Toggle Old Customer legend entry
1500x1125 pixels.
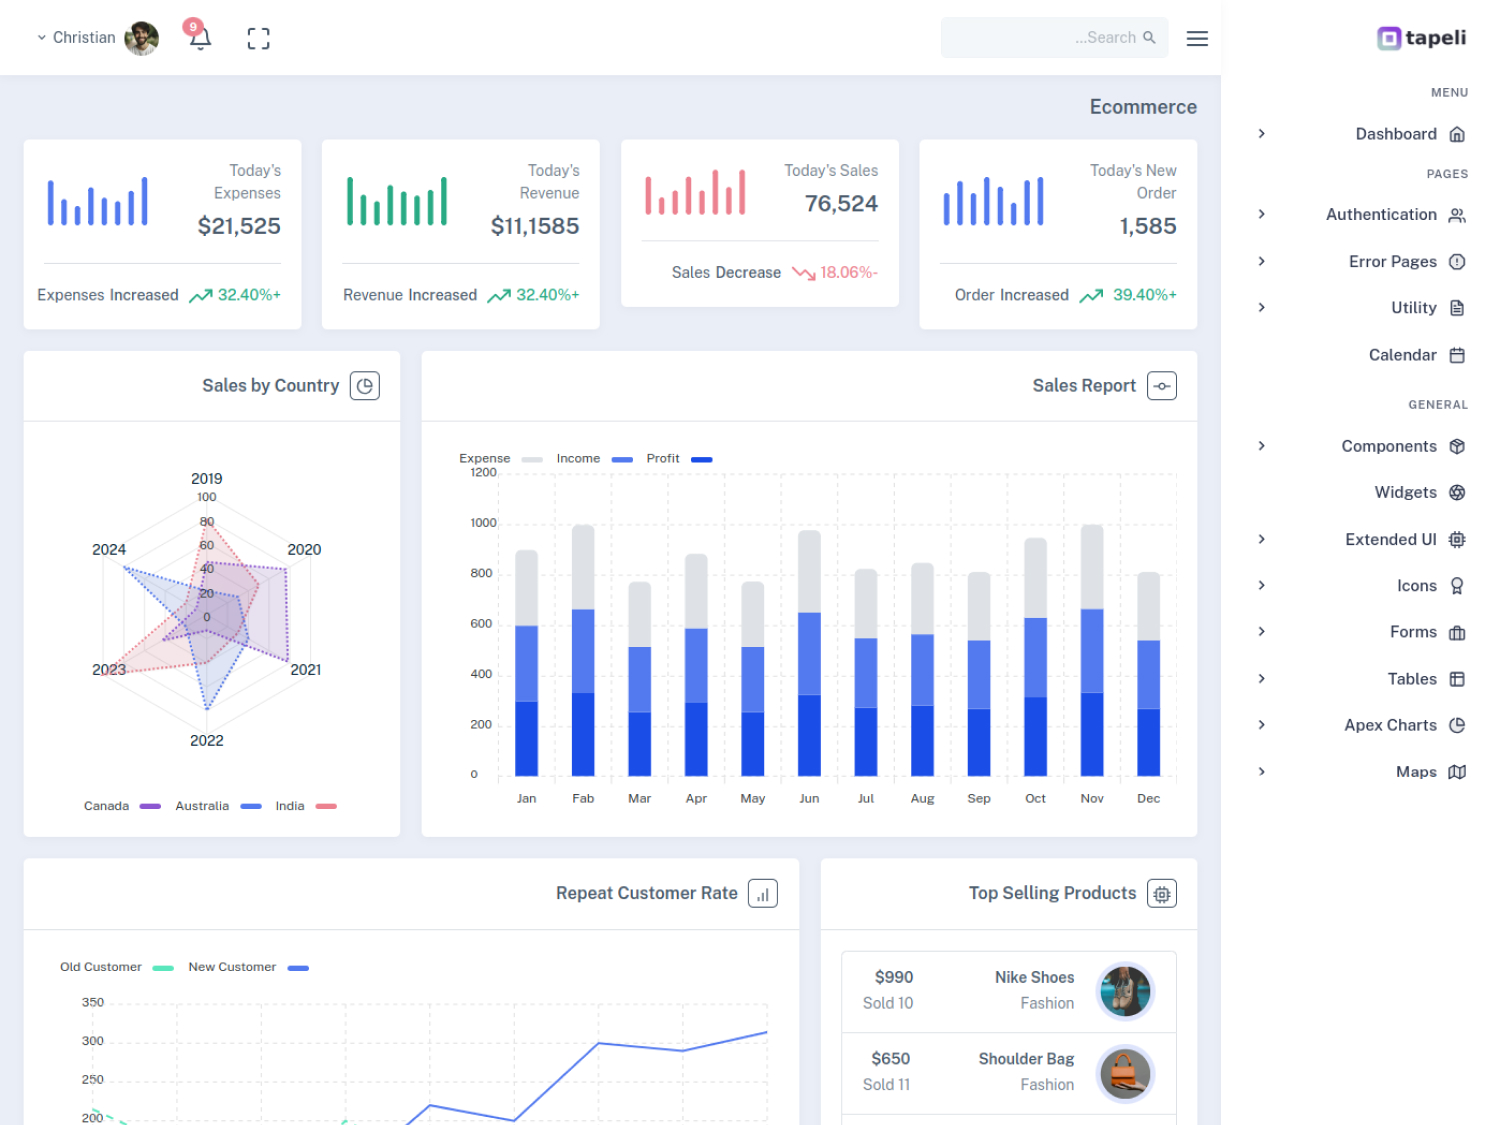[117, 967]
